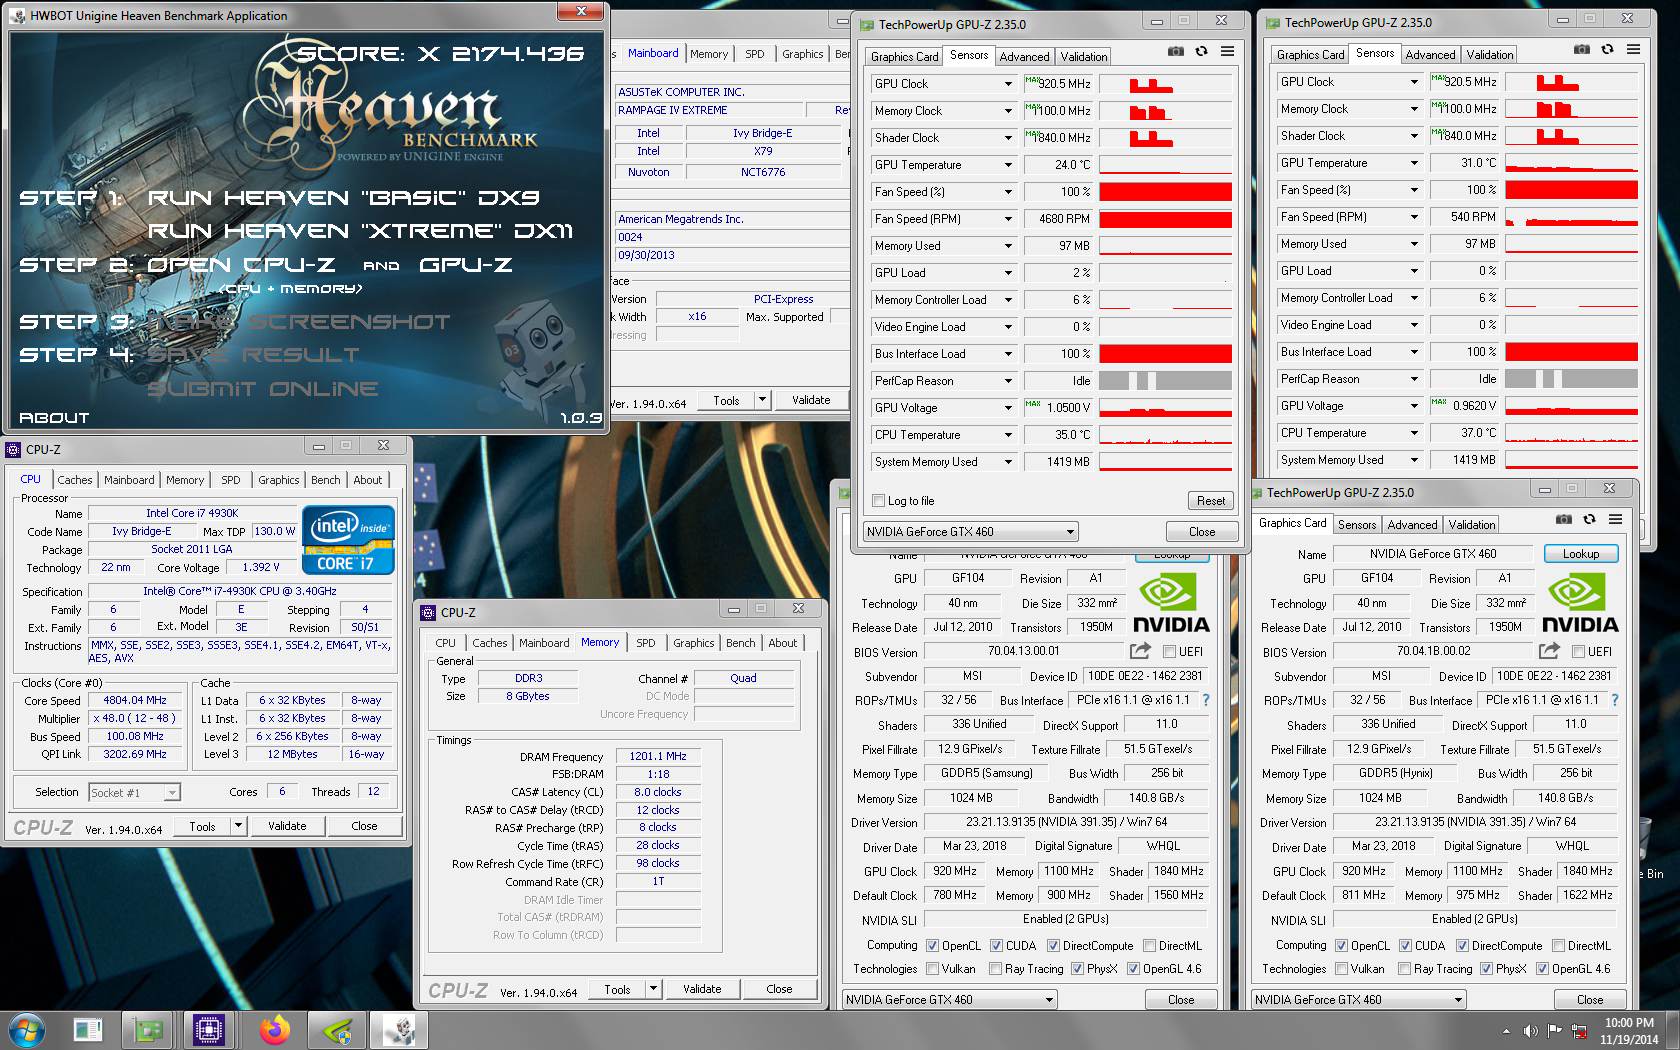Click NVIDIA logo in GPU-Z window with Hynix memory
1680x1050 pixels.
pyautogui.click(x=1580, y=604)
